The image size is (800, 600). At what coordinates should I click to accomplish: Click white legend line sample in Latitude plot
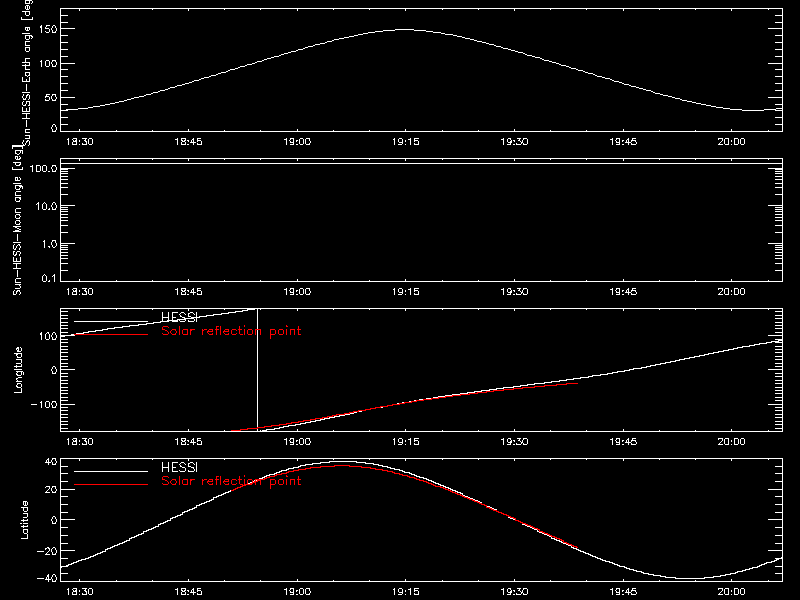point(111,471)
